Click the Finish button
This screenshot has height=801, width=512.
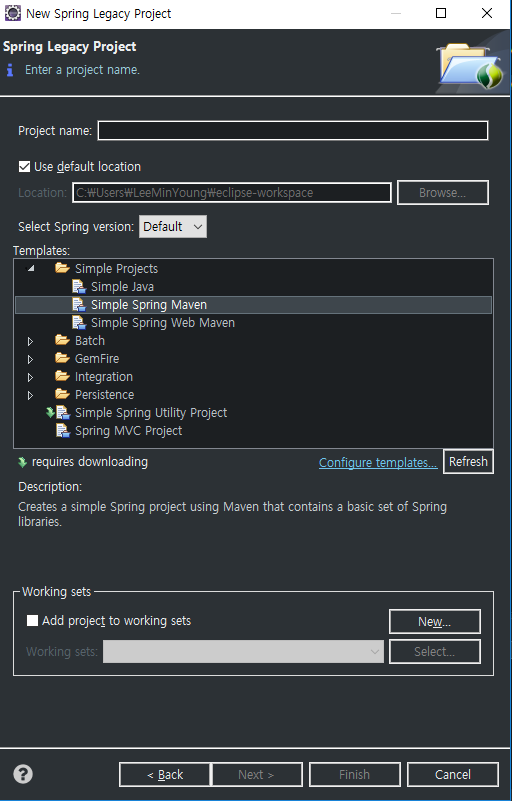click(x=355, y=774)
